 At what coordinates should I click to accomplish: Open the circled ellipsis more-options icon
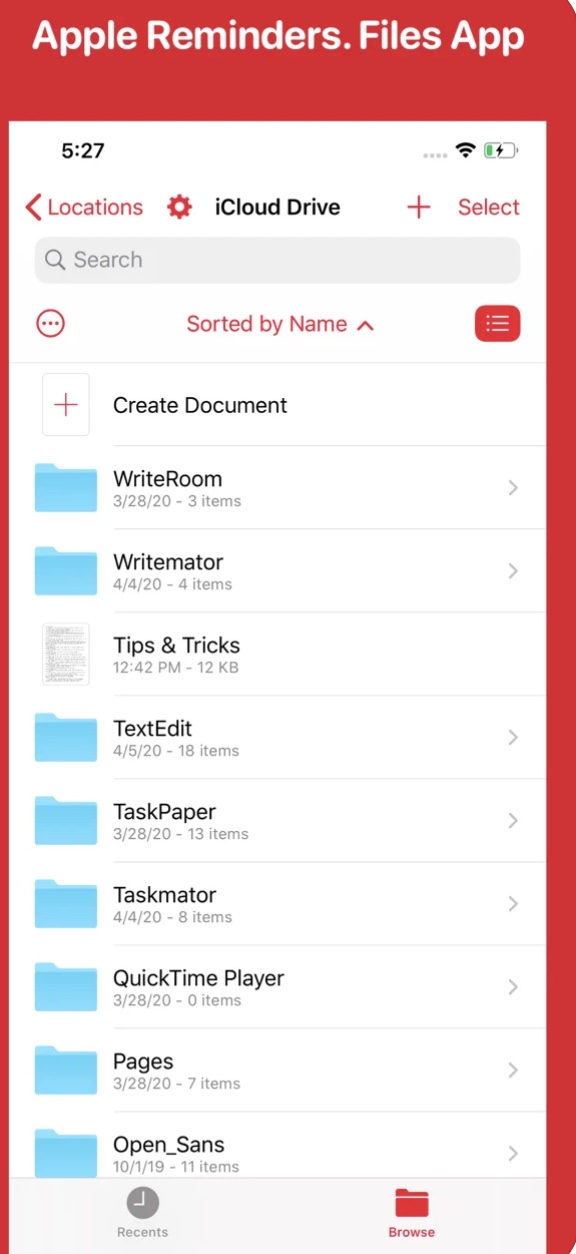click(x=50, y=323)
